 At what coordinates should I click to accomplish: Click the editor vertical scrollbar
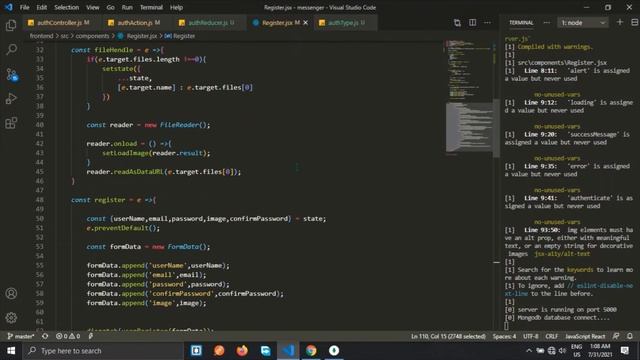496,129
